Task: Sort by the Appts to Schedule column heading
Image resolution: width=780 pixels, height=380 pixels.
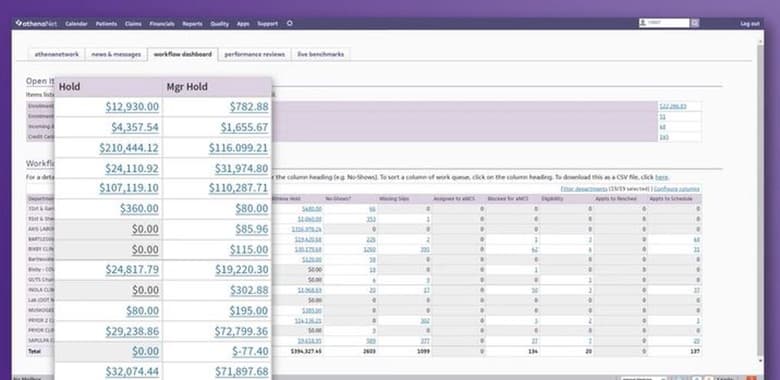Action: (671, 199)
